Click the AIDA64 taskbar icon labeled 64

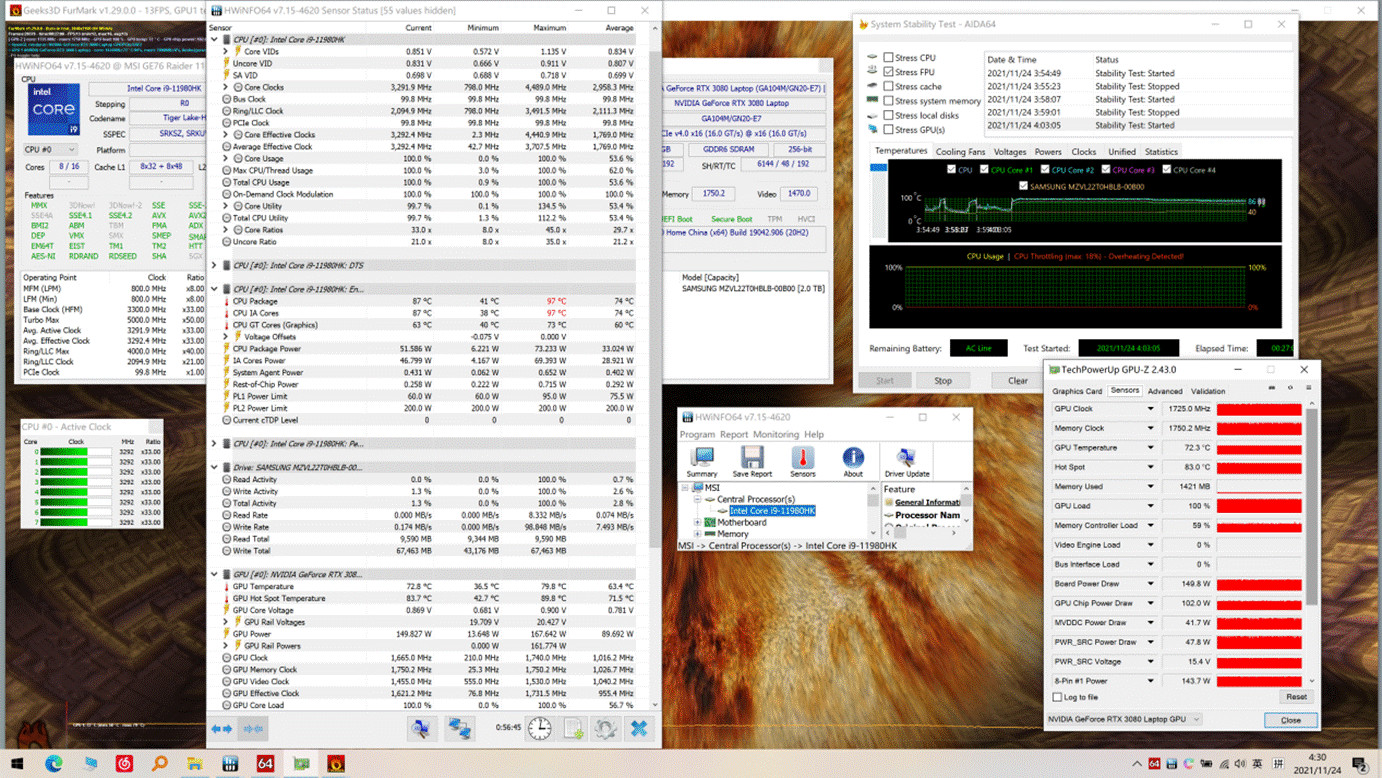pyautogui.click(x=265, y=764)
